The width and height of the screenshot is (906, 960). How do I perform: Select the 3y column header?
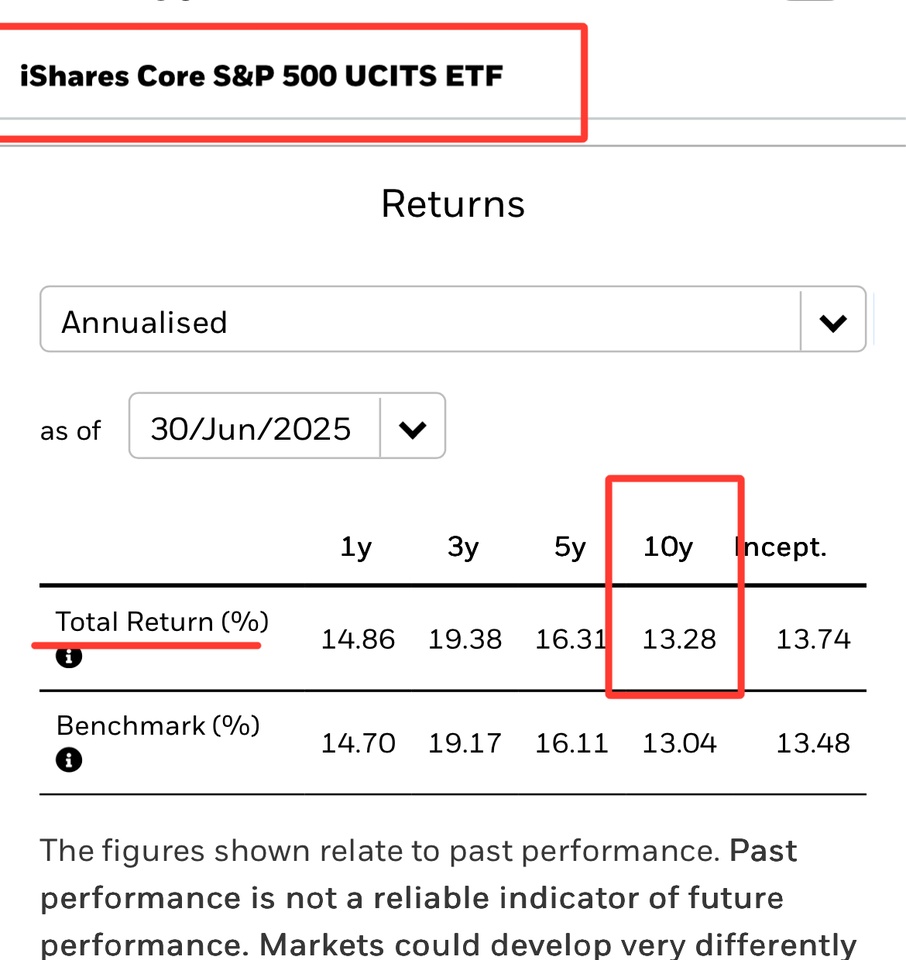(x=463, y=547)
